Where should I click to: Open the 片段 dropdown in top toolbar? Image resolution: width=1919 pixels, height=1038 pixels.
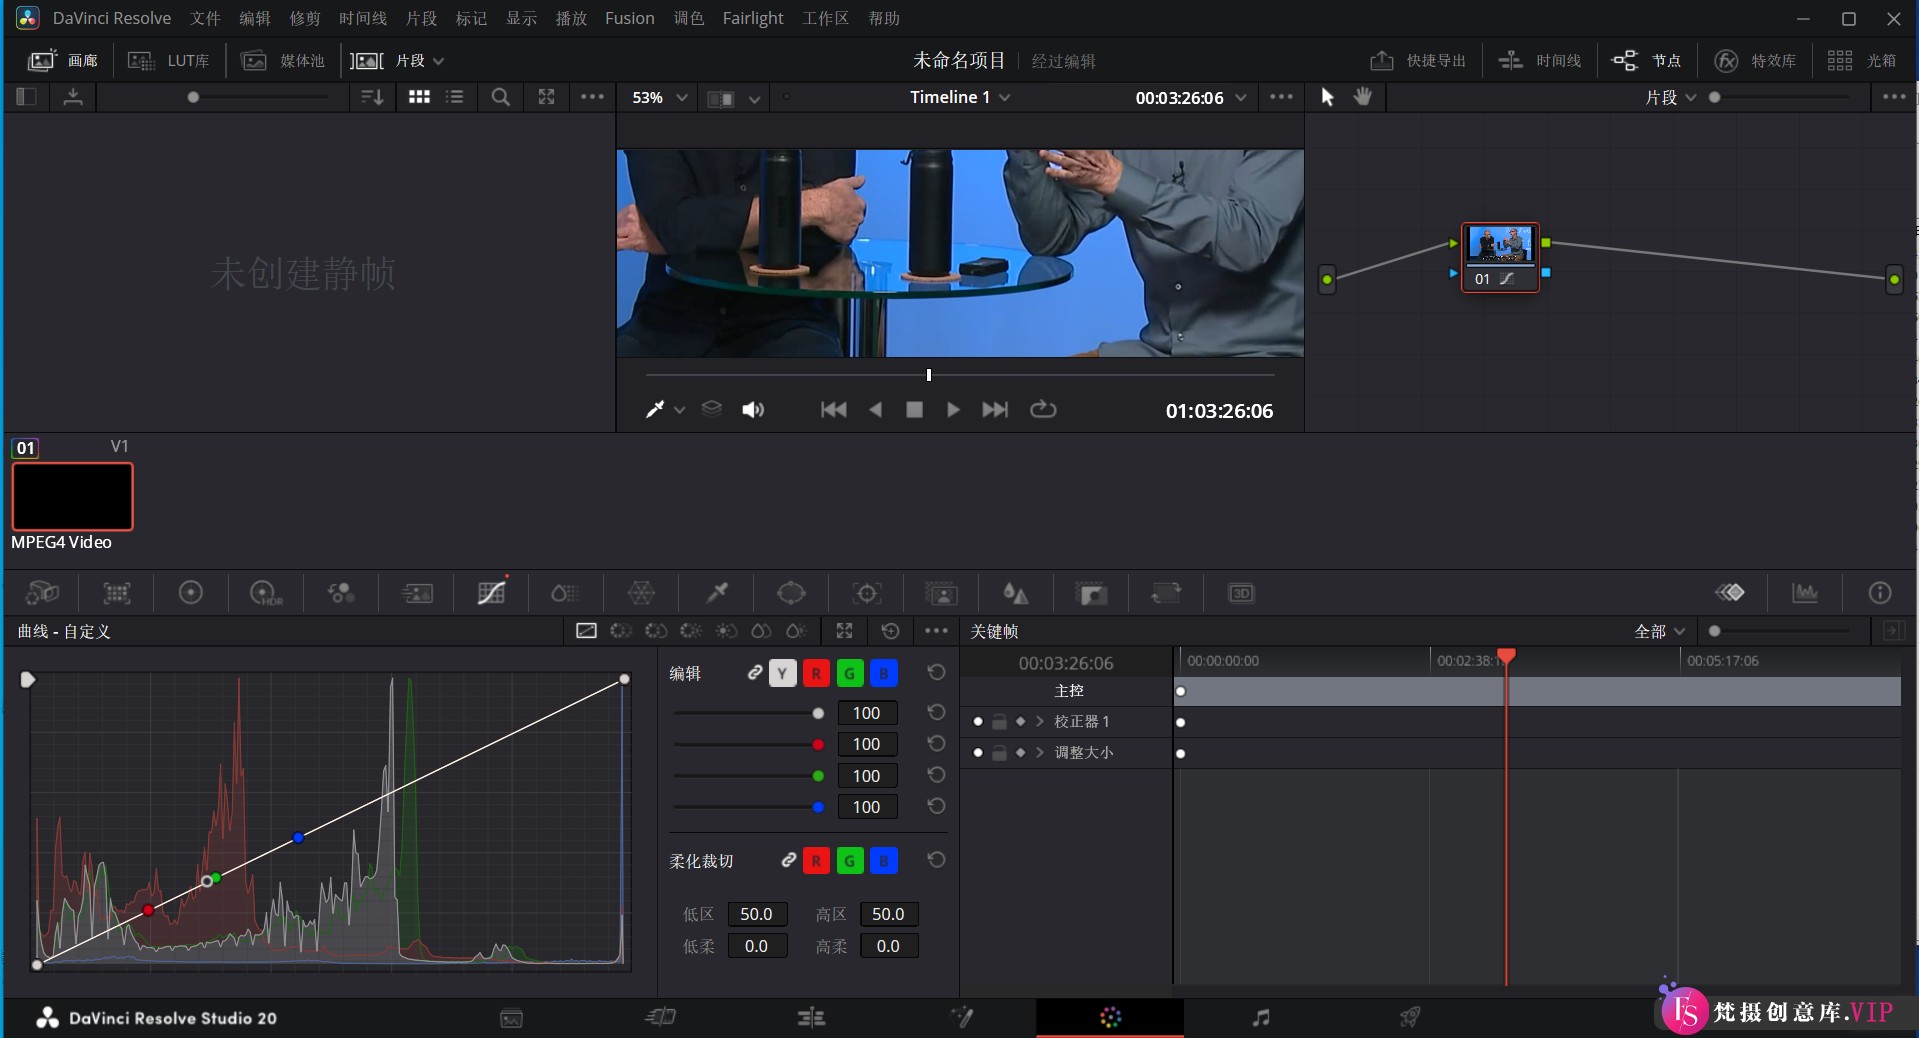[x=397, y=61]
